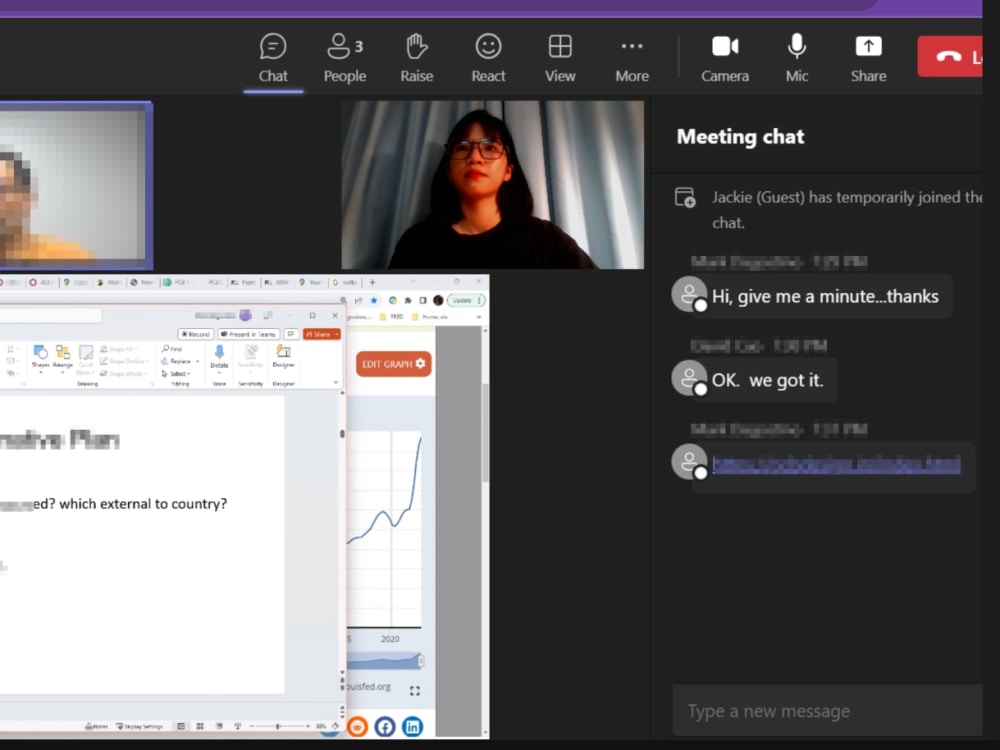The height and width of the screenshot is (750, 1000).
Task: Mute or unmute the Mic
Action: point(797,58)
